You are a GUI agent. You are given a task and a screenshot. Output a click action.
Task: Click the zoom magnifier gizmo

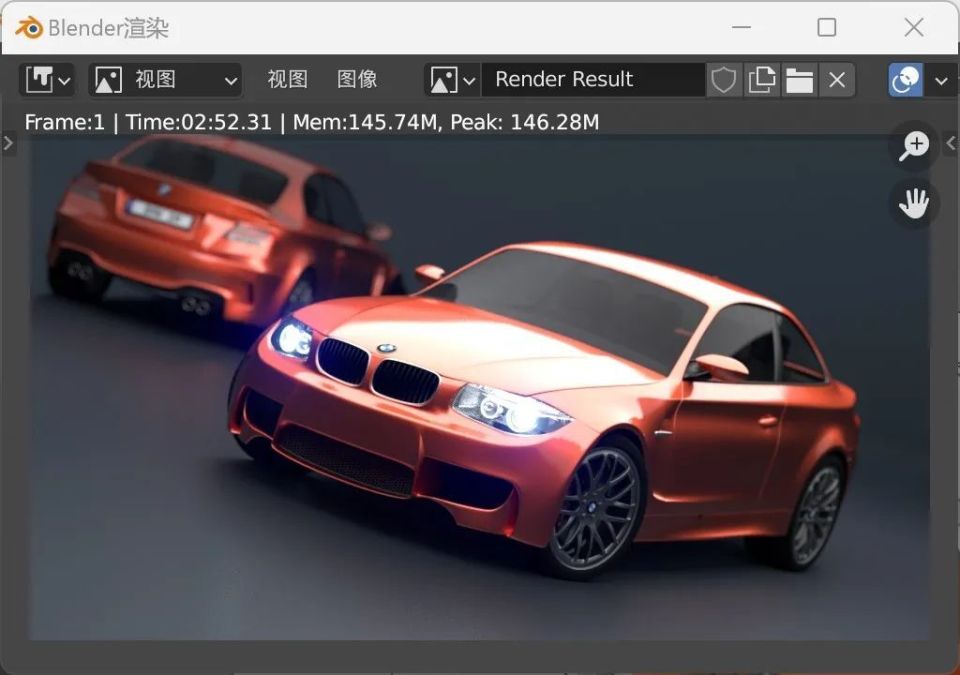tap(914, 146)
